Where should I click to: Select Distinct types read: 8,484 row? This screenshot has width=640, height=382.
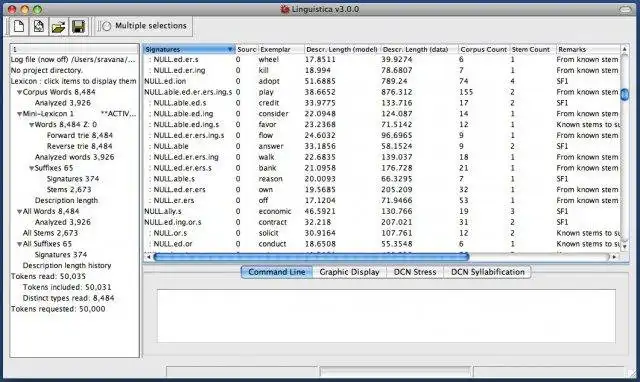click(68, 298)
